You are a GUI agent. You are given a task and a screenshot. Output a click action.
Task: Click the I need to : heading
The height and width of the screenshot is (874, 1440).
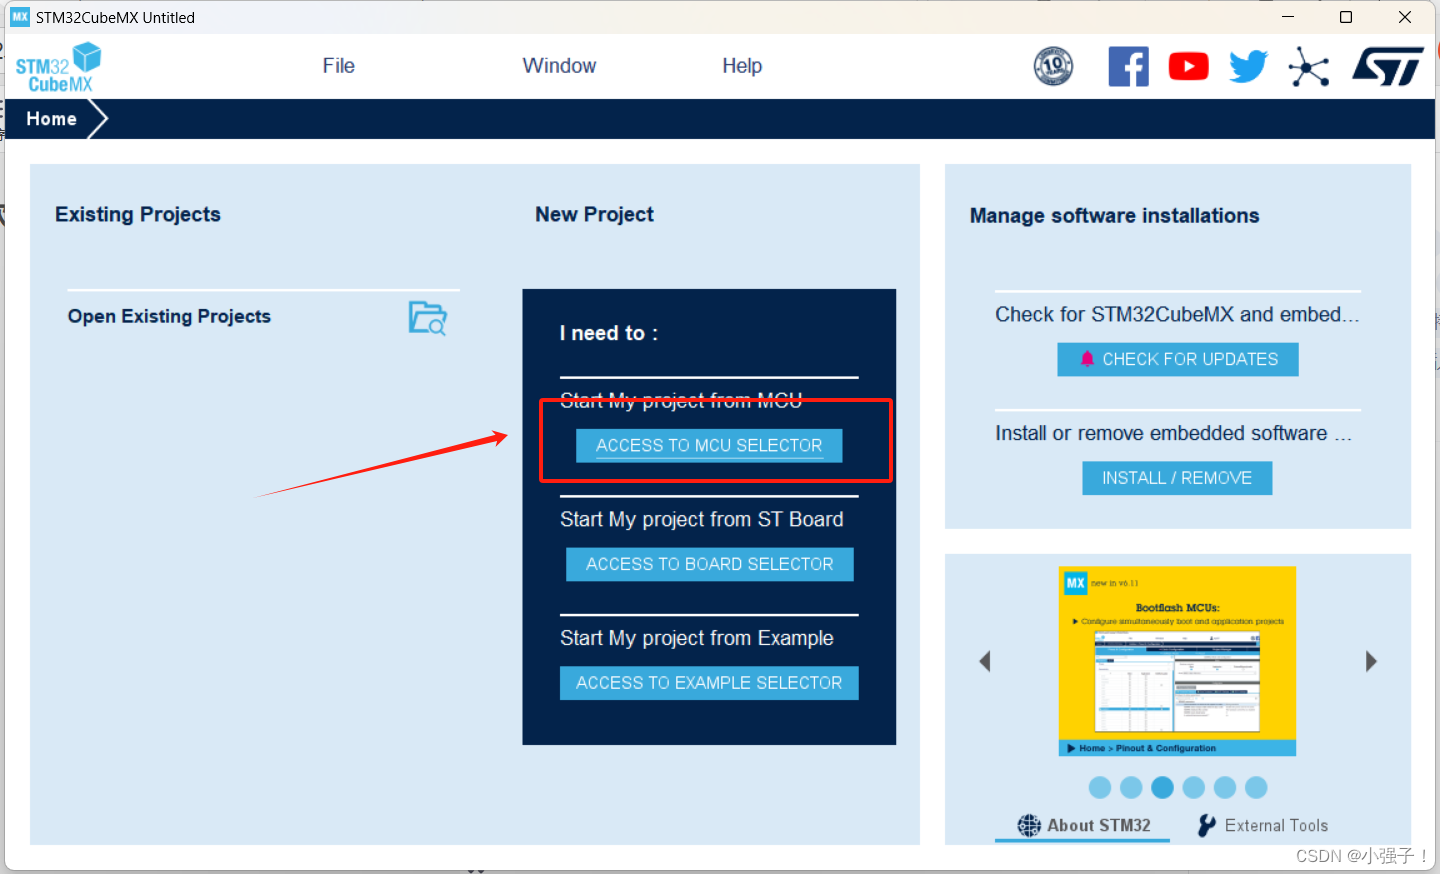[608, 333]
